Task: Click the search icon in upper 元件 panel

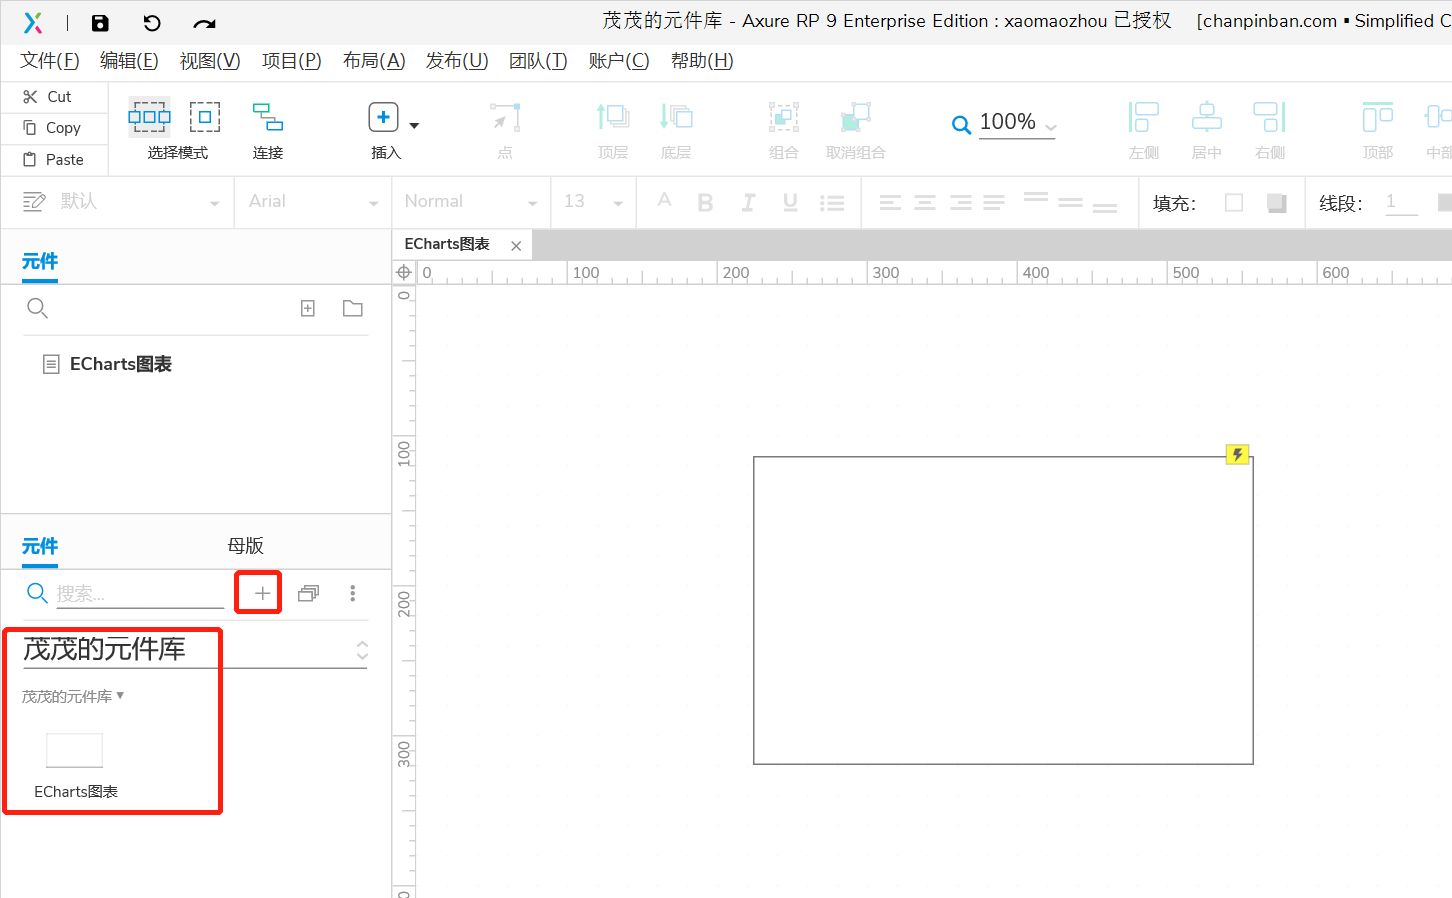Action: pyautogui.click(x=37, y=308)
